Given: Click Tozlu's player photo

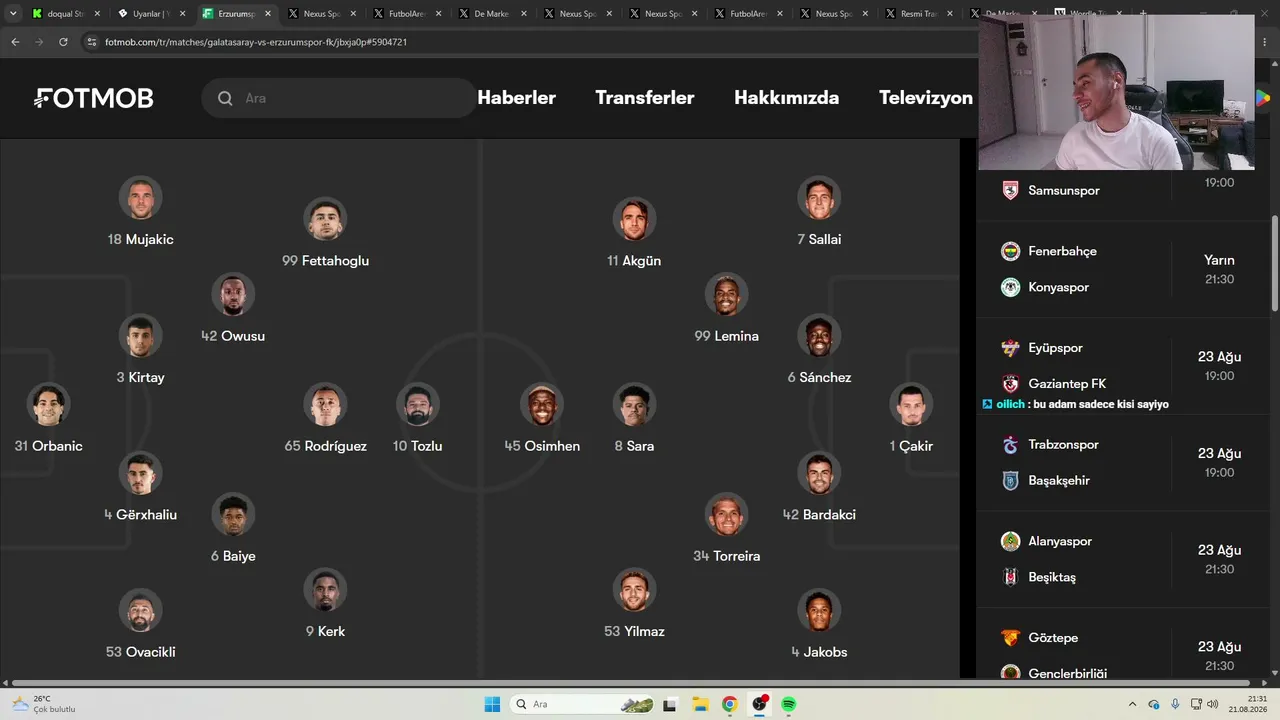Looking at the screenshot, I should click(x=417, y=405).
